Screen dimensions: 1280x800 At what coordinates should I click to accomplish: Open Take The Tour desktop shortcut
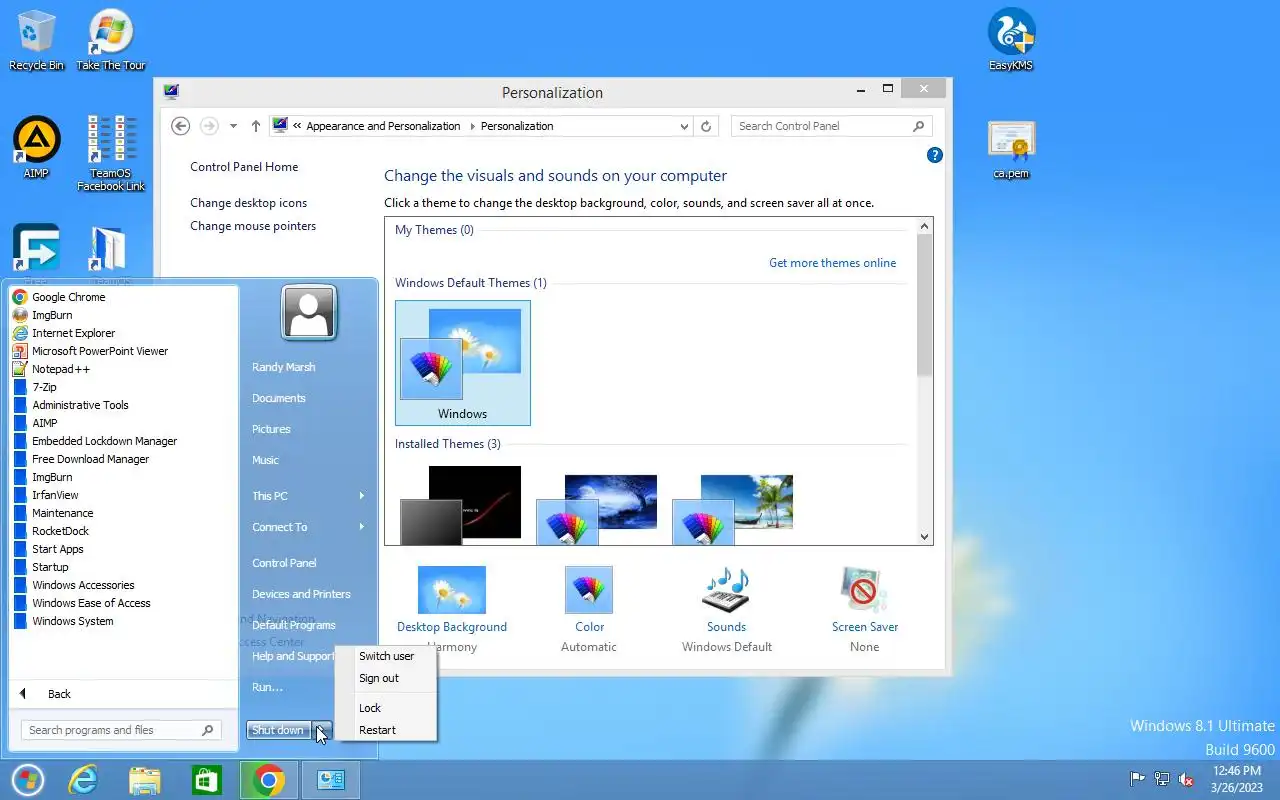click(x=111, y=40)
